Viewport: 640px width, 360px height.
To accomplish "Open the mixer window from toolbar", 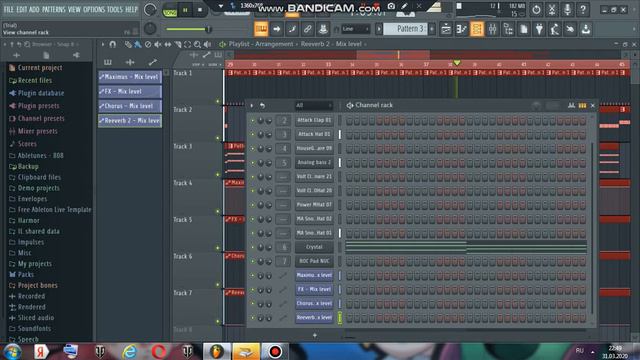I will [x=492, y=29].
